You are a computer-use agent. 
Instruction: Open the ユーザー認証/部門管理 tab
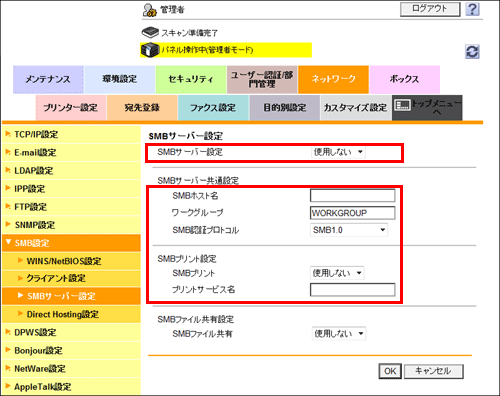click(262, 79)
